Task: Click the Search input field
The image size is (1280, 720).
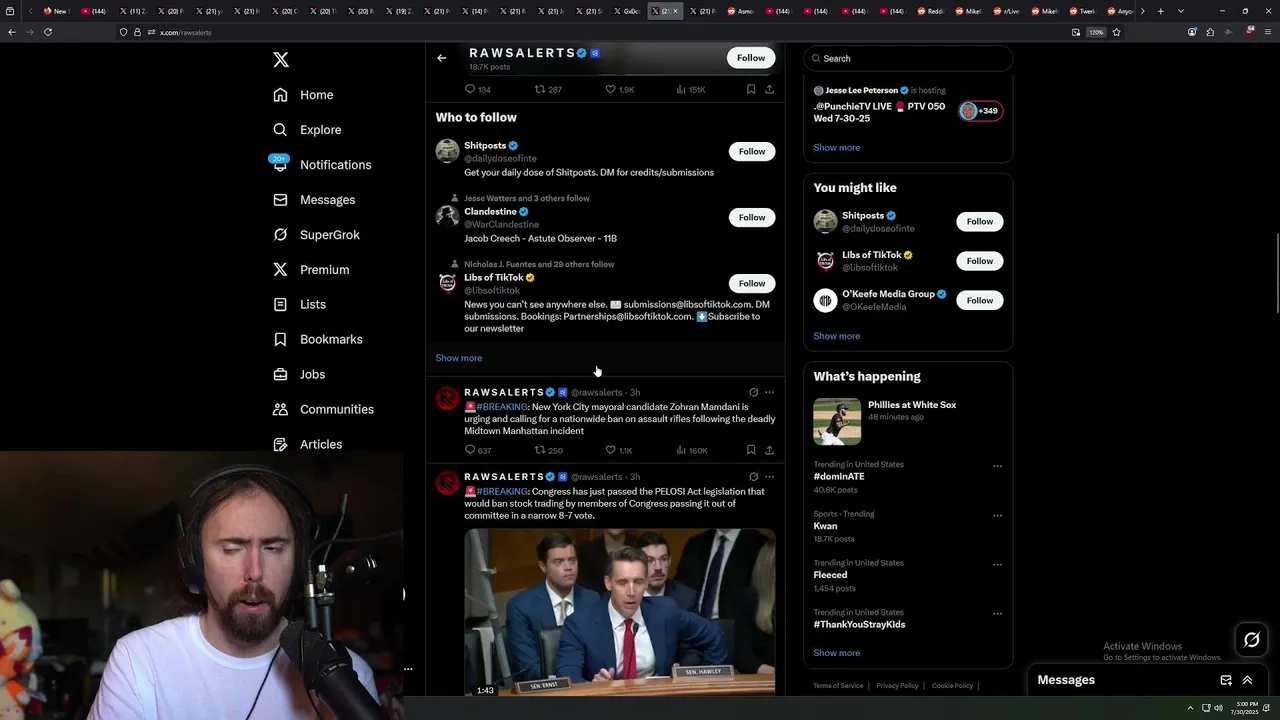Action: pyautogui.click(x=908, y=59)
